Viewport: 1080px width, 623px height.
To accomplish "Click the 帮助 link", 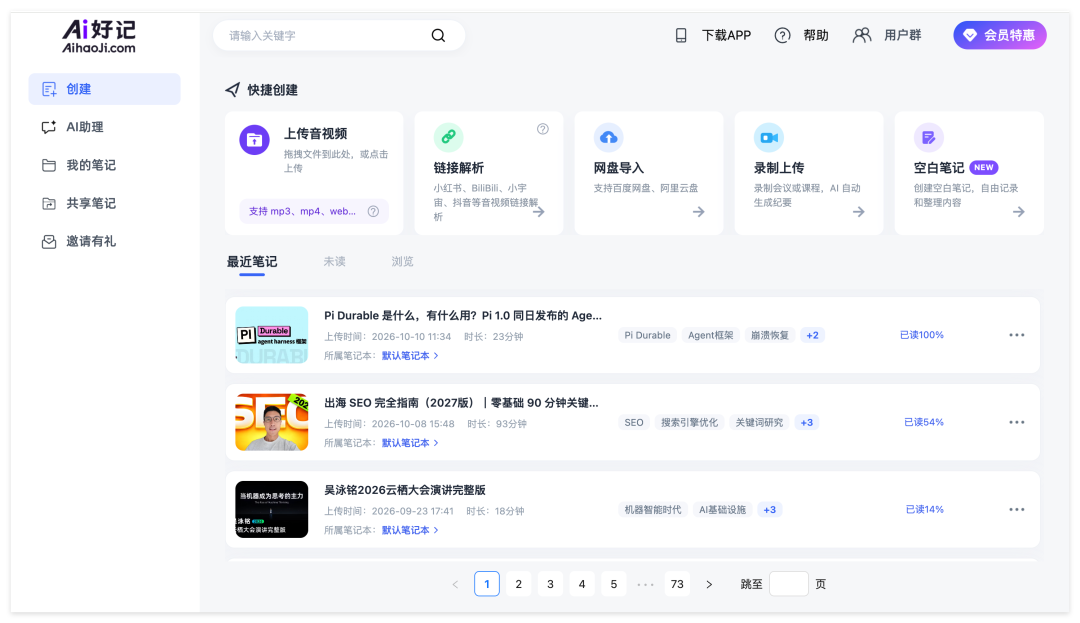I will tap(816, 35).
